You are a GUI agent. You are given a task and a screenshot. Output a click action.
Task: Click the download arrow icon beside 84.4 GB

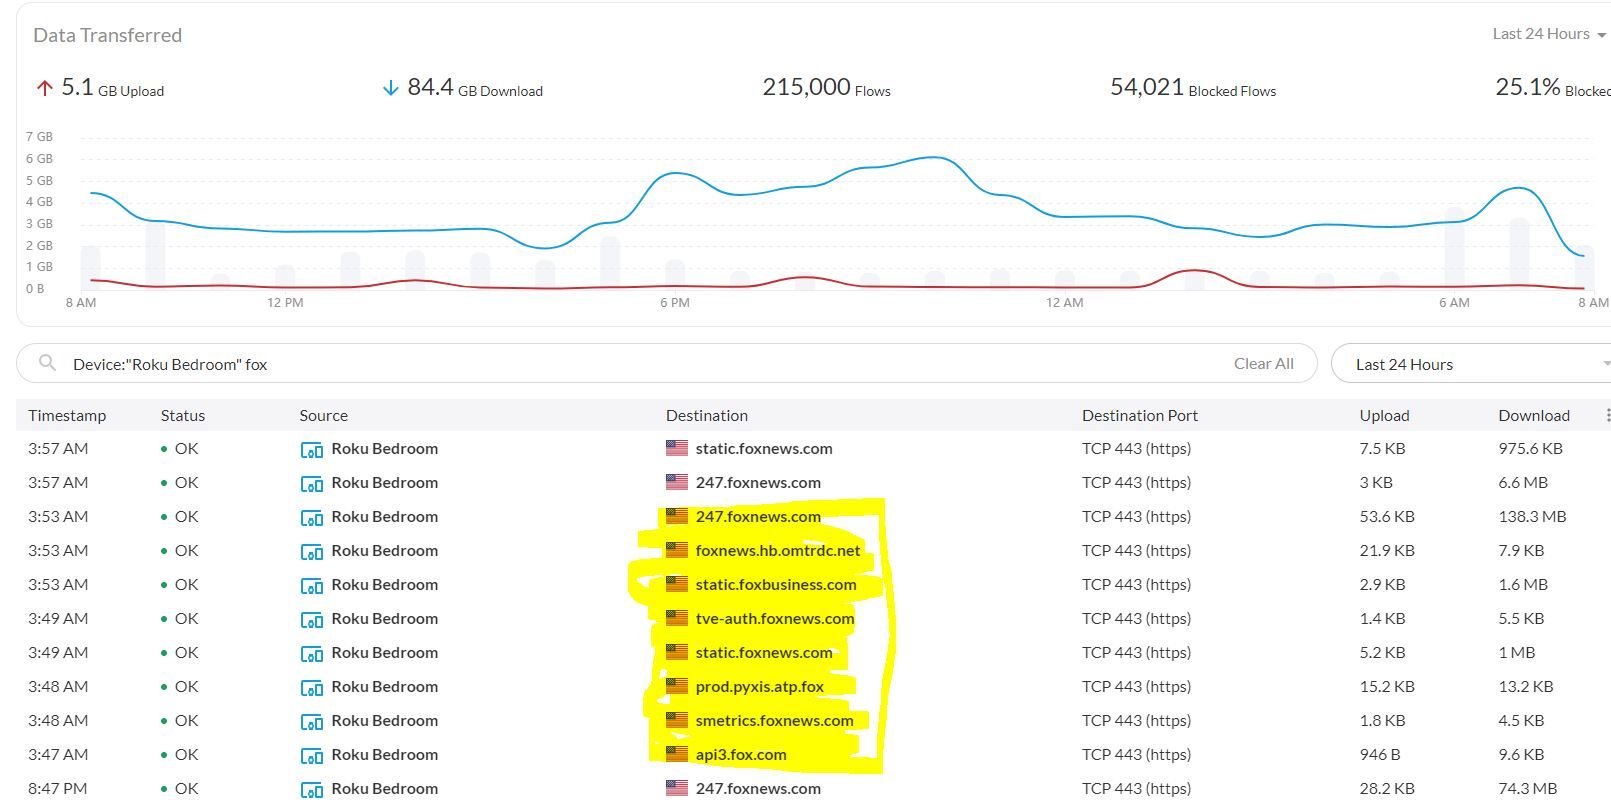[390, 88]
